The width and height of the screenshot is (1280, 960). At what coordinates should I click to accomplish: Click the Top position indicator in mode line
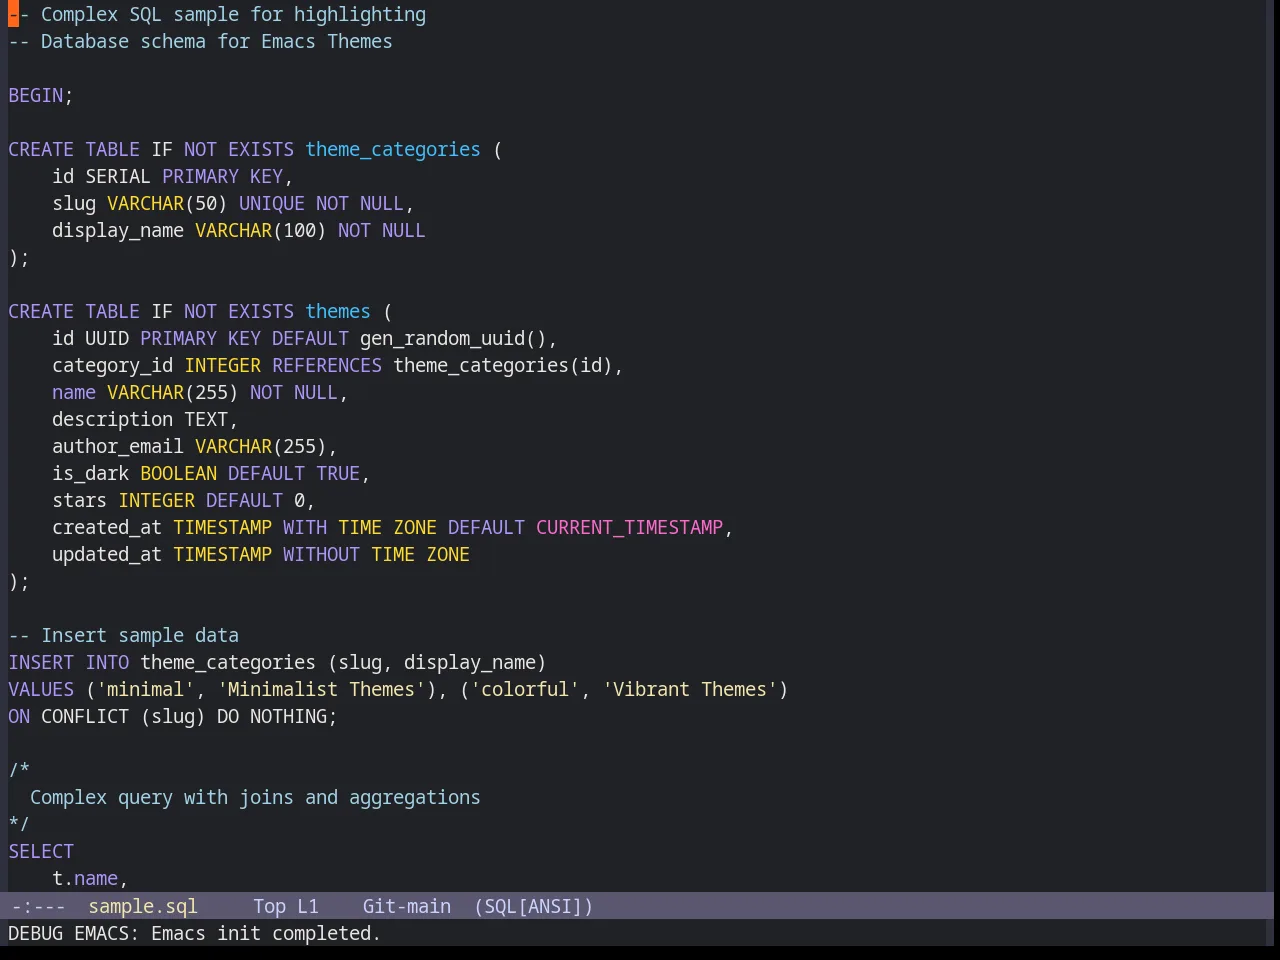click(269, 906)
